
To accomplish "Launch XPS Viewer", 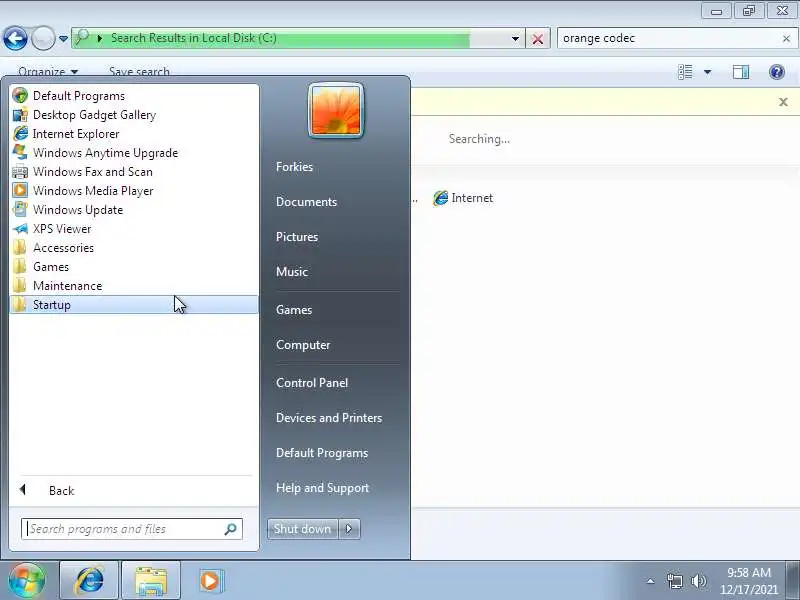I will pos(134,229).
